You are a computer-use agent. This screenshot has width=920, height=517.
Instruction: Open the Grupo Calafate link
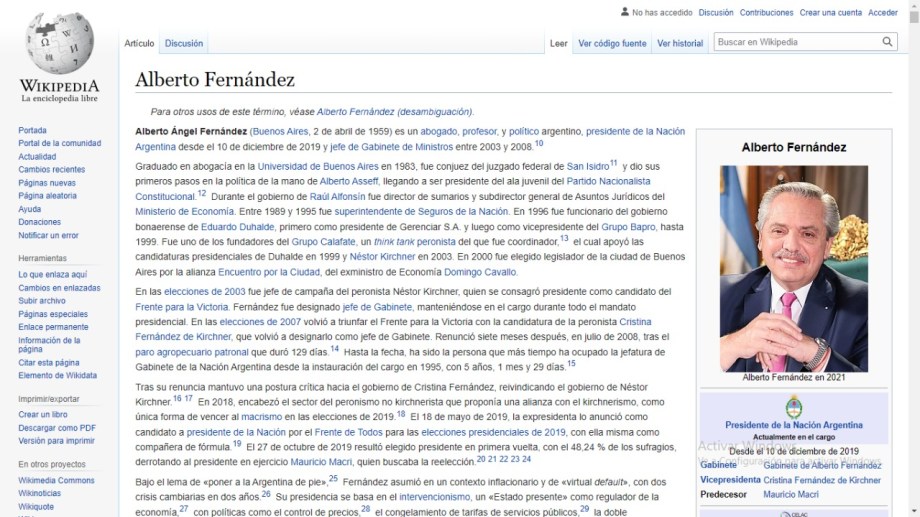pos(323,242)
